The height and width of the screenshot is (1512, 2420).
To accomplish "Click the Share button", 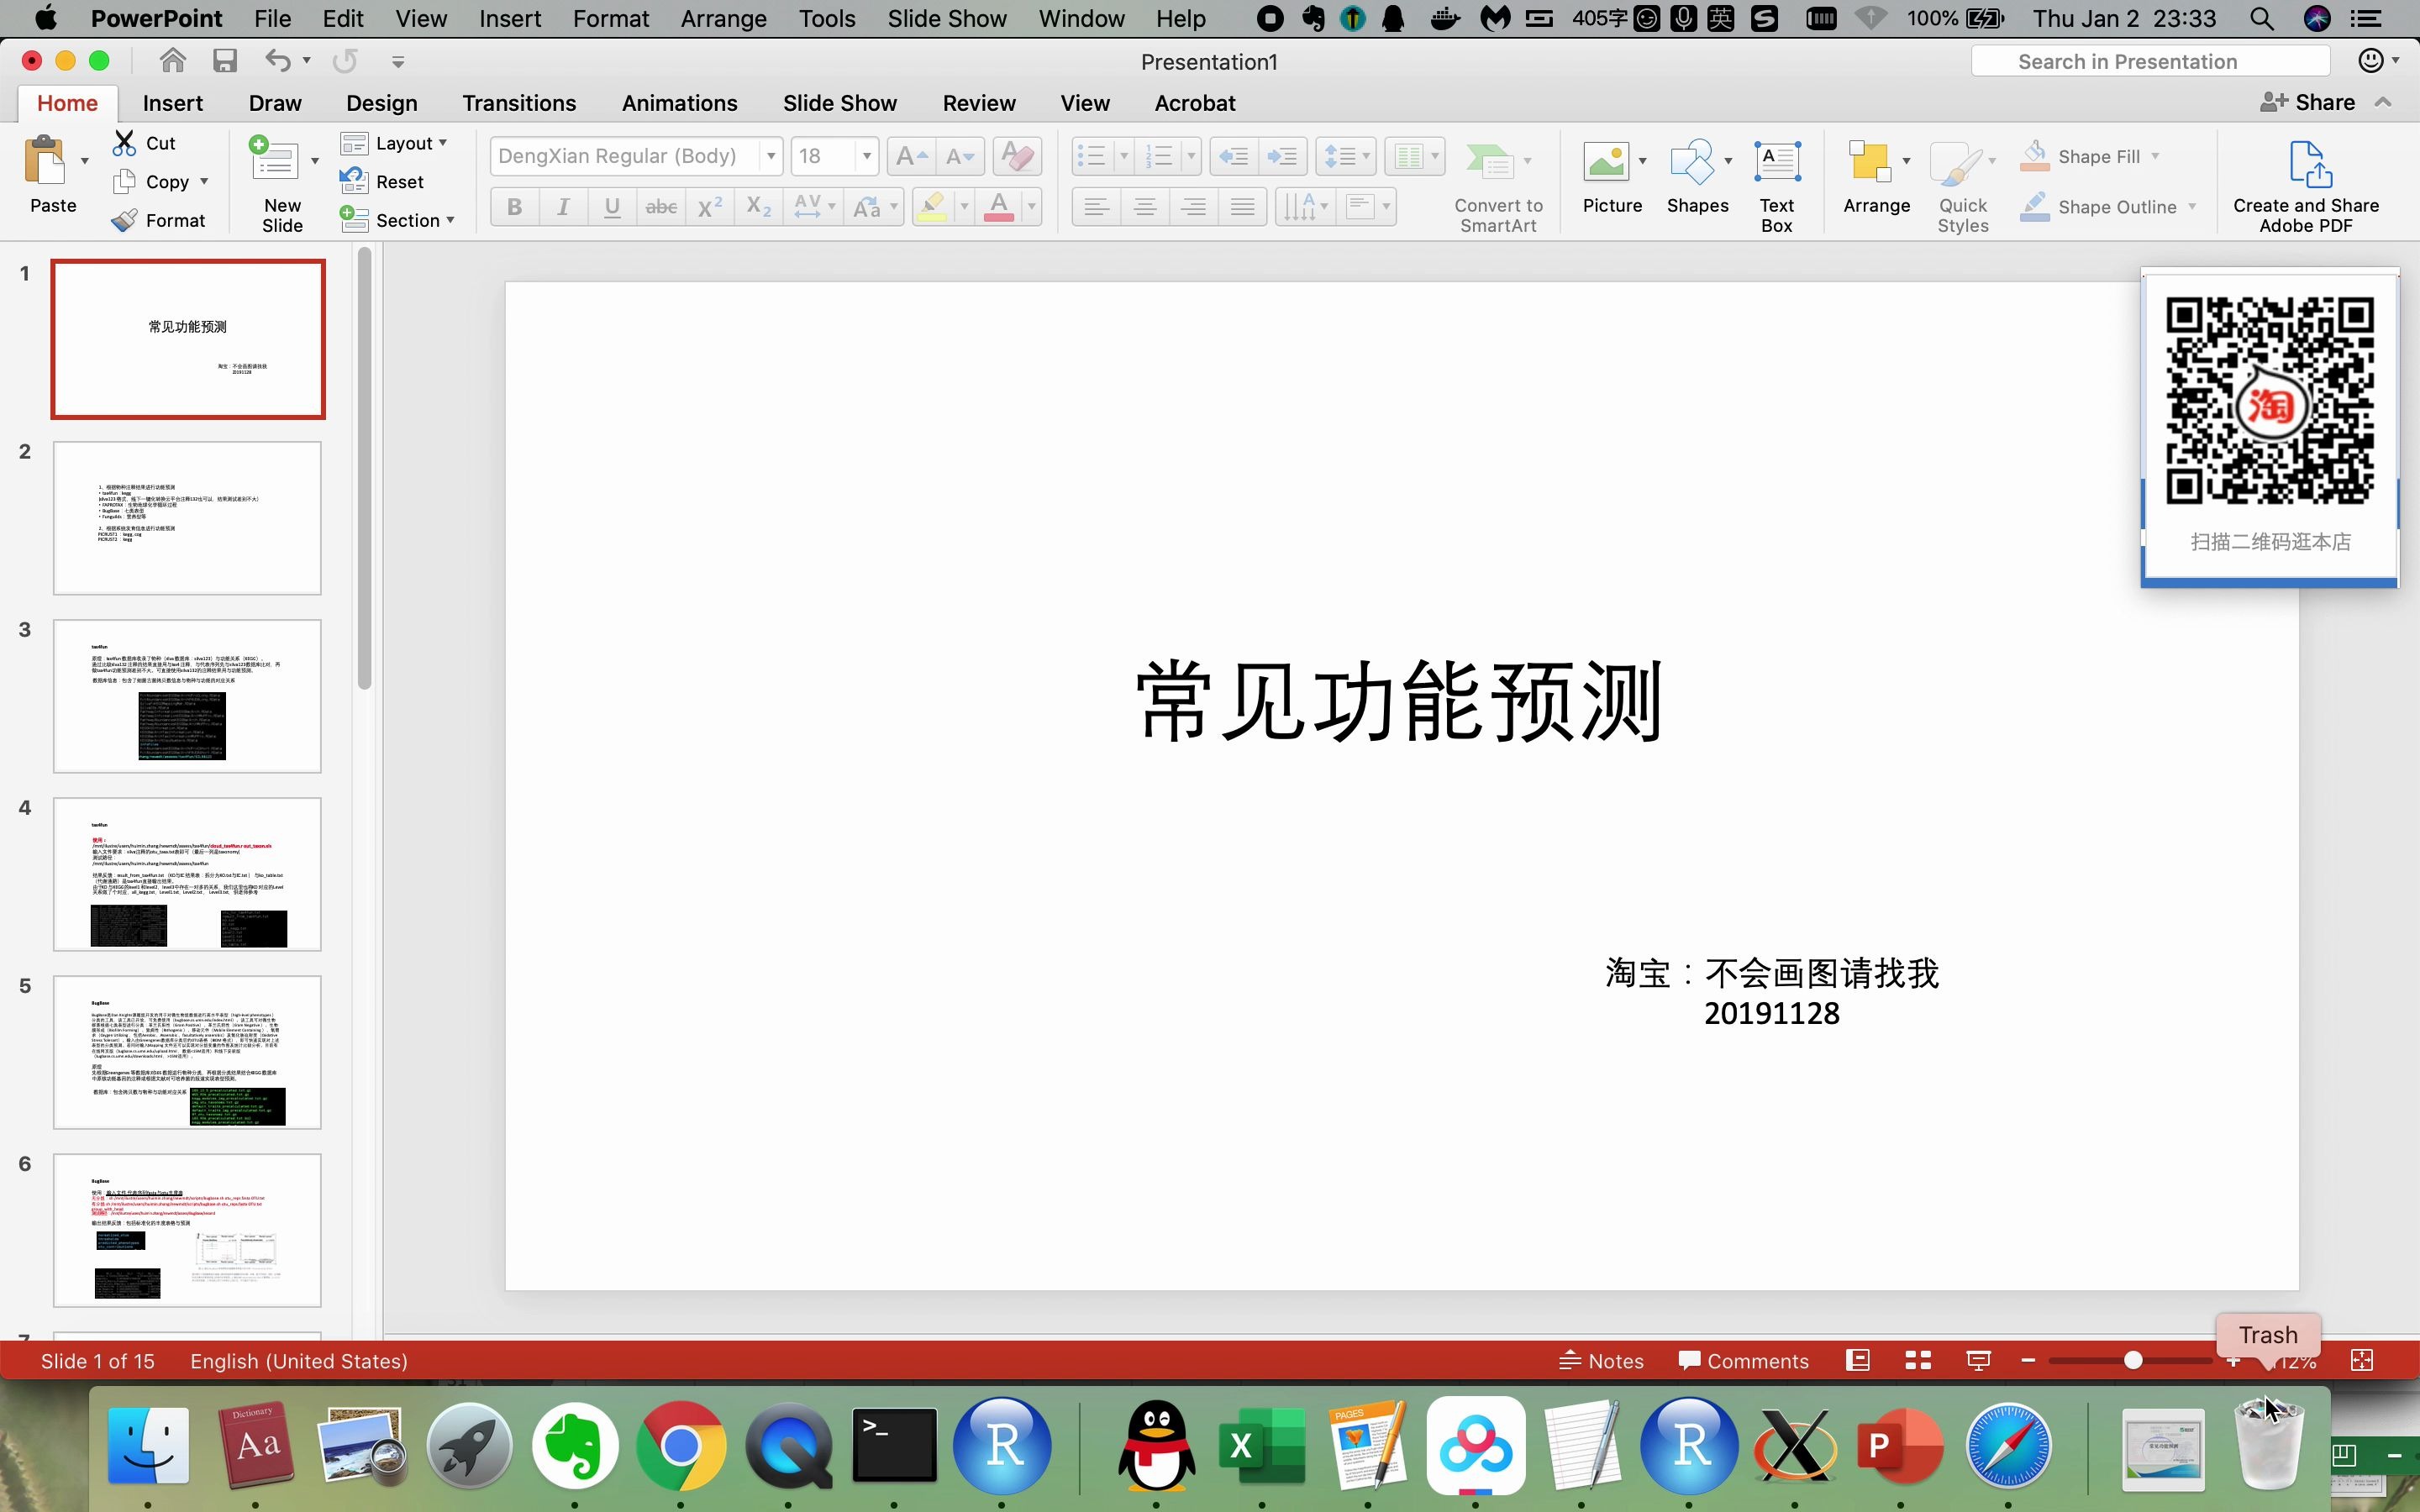I will point(2308,102).
